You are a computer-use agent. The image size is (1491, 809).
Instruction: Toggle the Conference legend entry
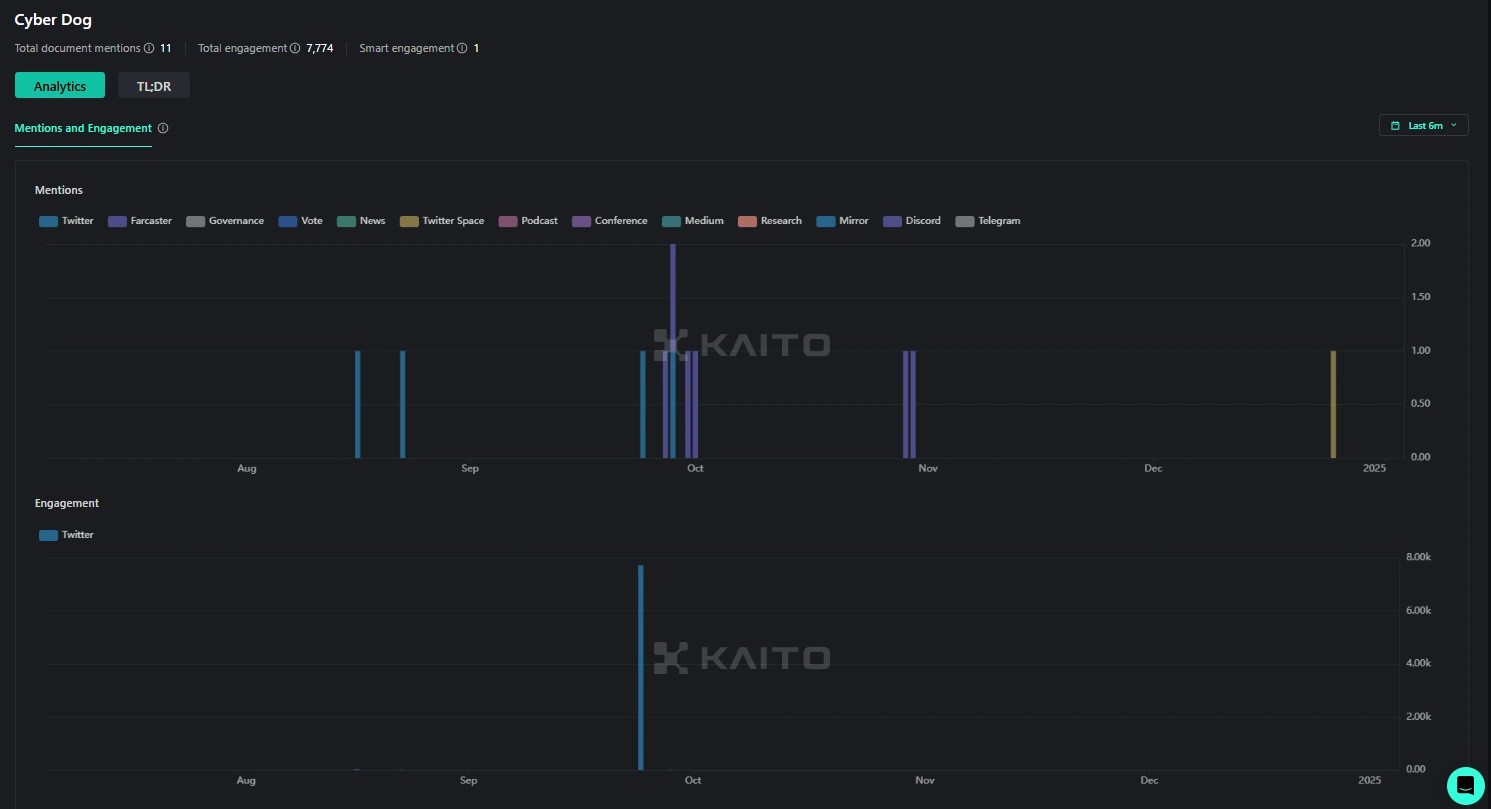[x=610, y=221]
